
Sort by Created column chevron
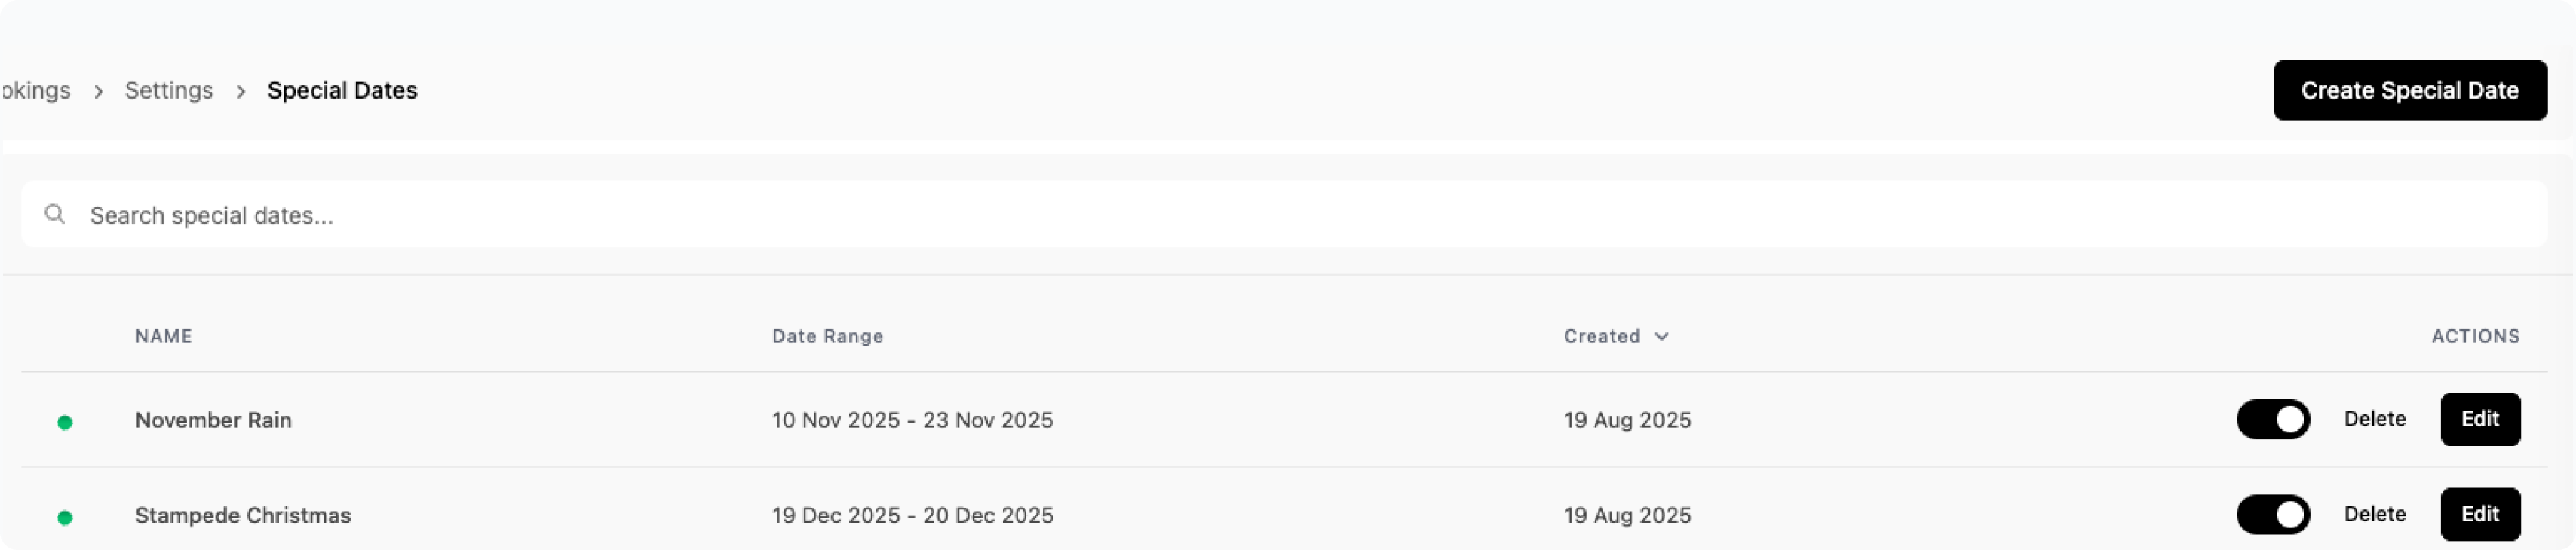(1661, 336)
